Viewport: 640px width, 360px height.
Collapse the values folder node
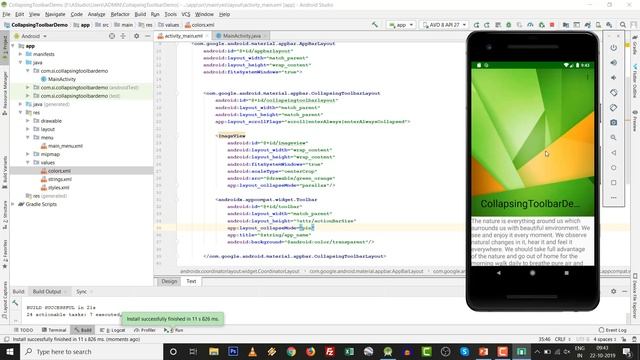pyautogui.click(x=28, y=162)
